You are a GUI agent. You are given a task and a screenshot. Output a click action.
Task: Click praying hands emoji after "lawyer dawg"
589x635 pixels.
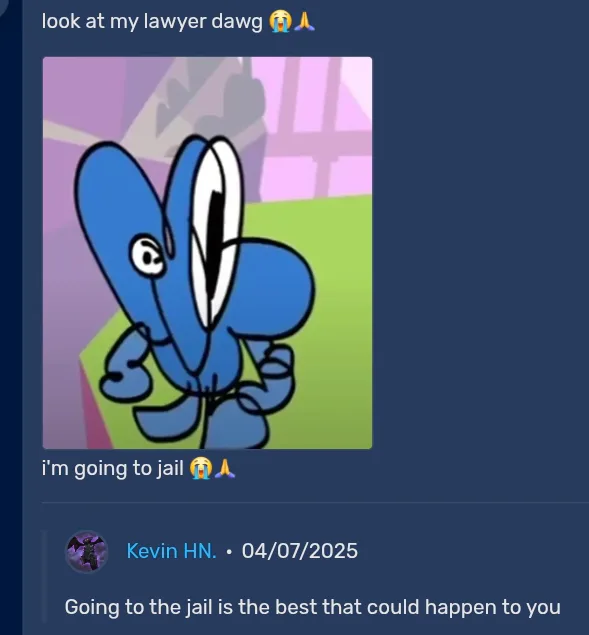(x=304, y=21)
